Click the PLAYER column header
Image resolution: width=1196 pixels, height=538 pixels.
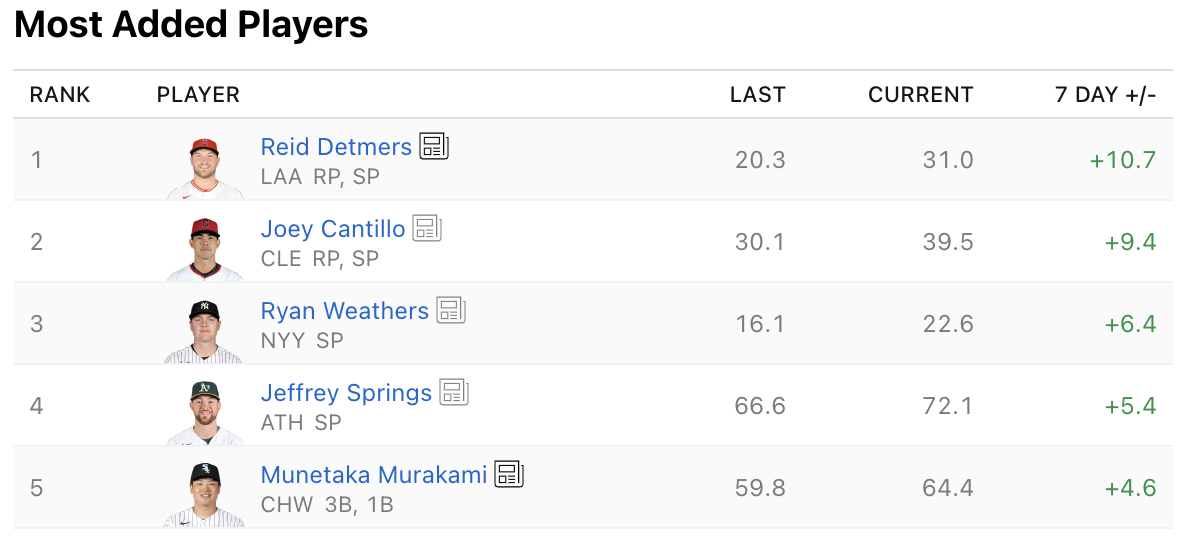tap(198, 95)
